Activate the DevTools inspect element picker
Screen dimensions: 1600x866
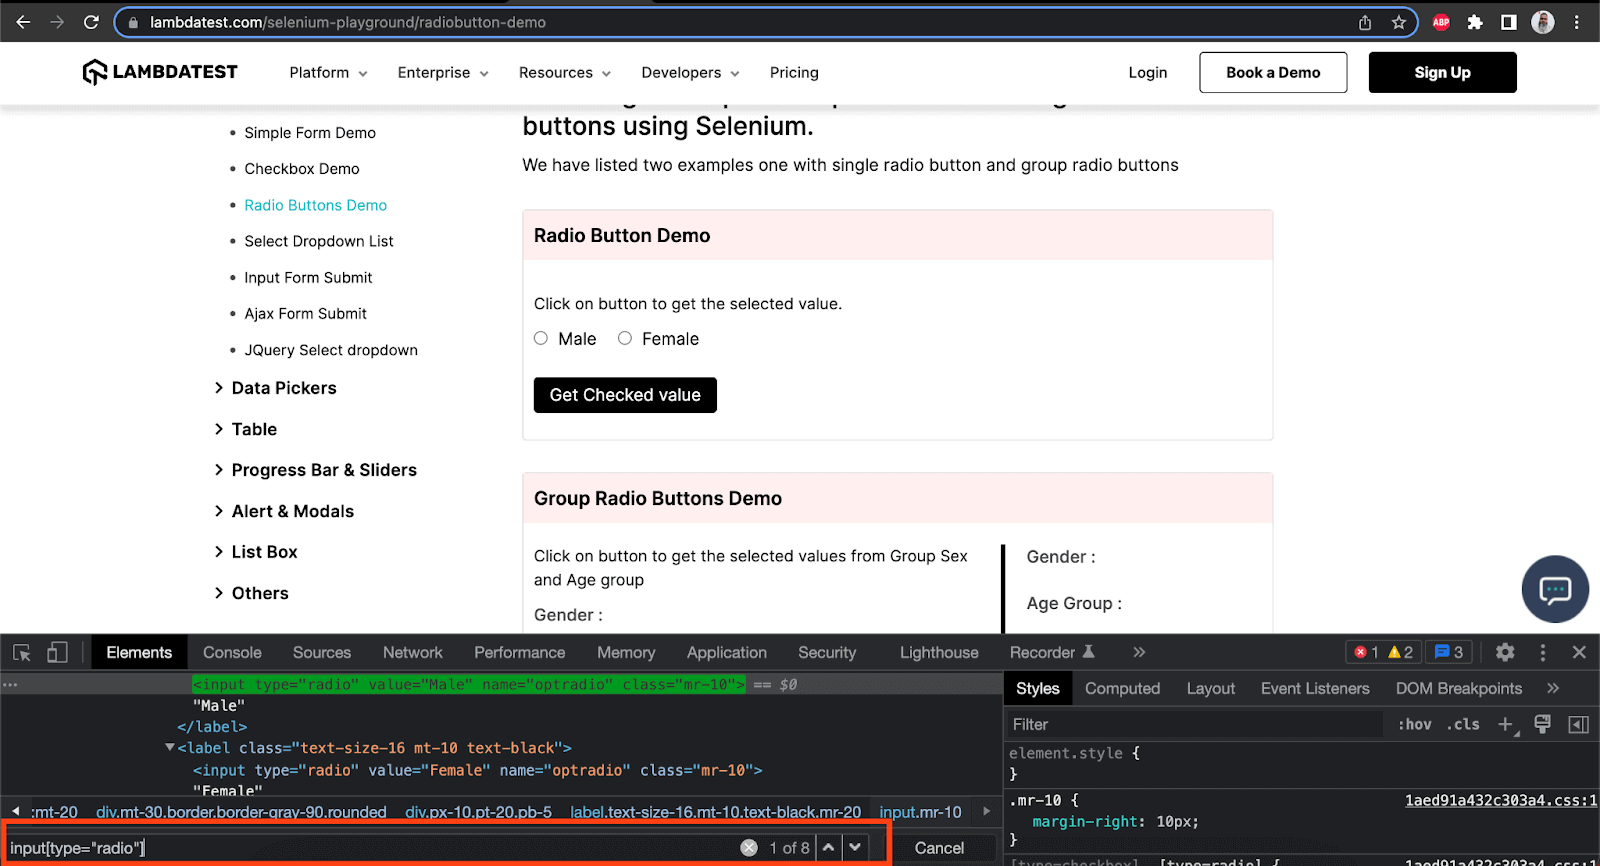click(22, 653)
